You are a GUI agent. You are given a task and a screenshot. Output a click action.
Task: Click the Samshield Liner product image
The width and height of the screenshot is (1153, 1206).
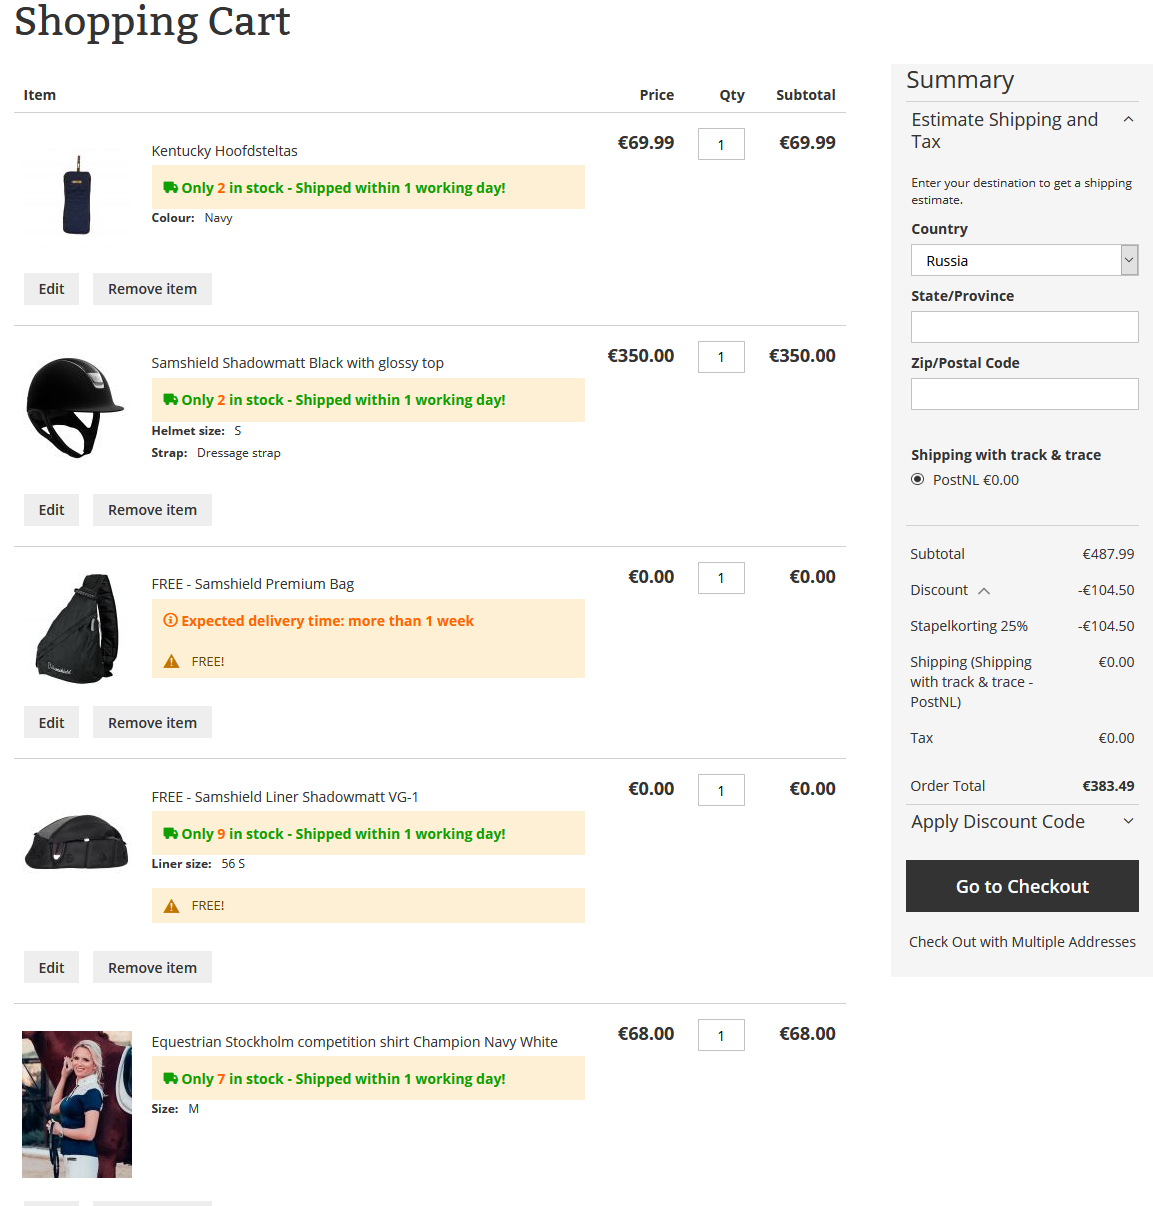(77, 841)
